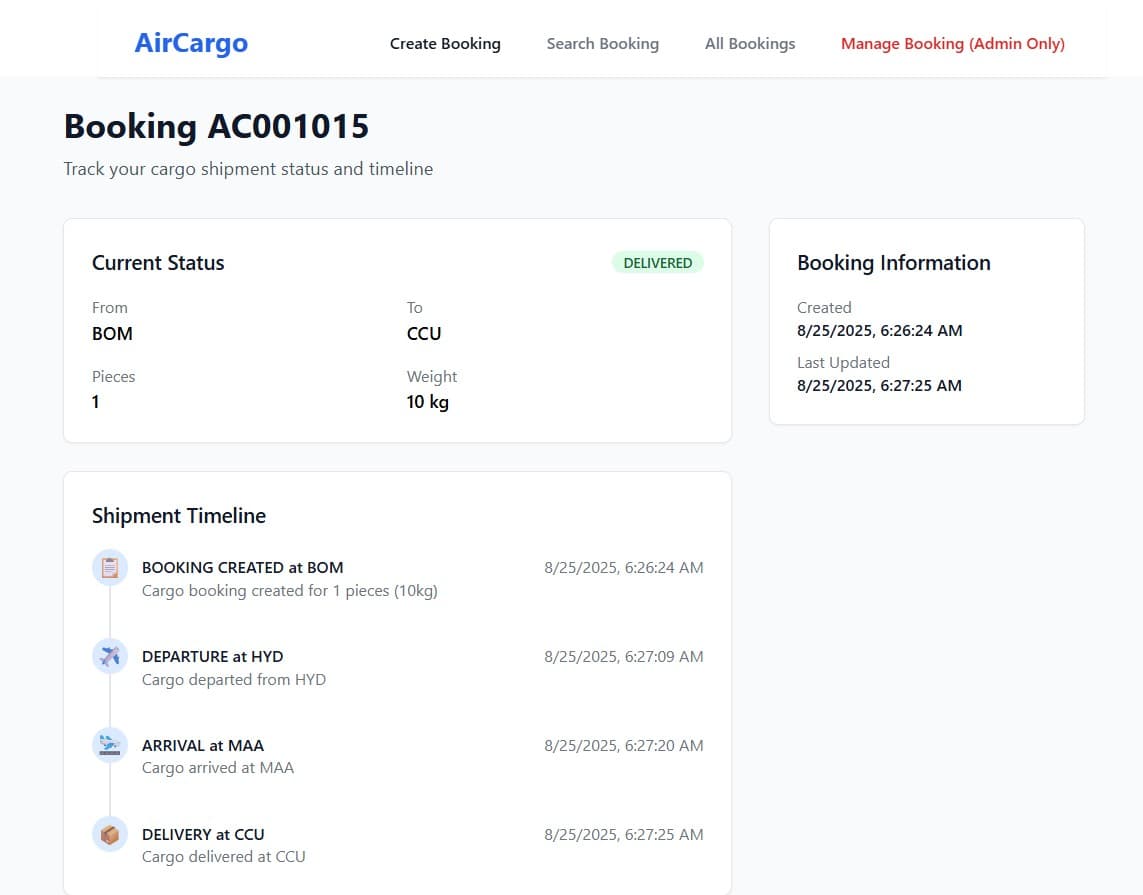Click the Booking Information heading
Screen dimensions: 1143x895
click(894, 263)
